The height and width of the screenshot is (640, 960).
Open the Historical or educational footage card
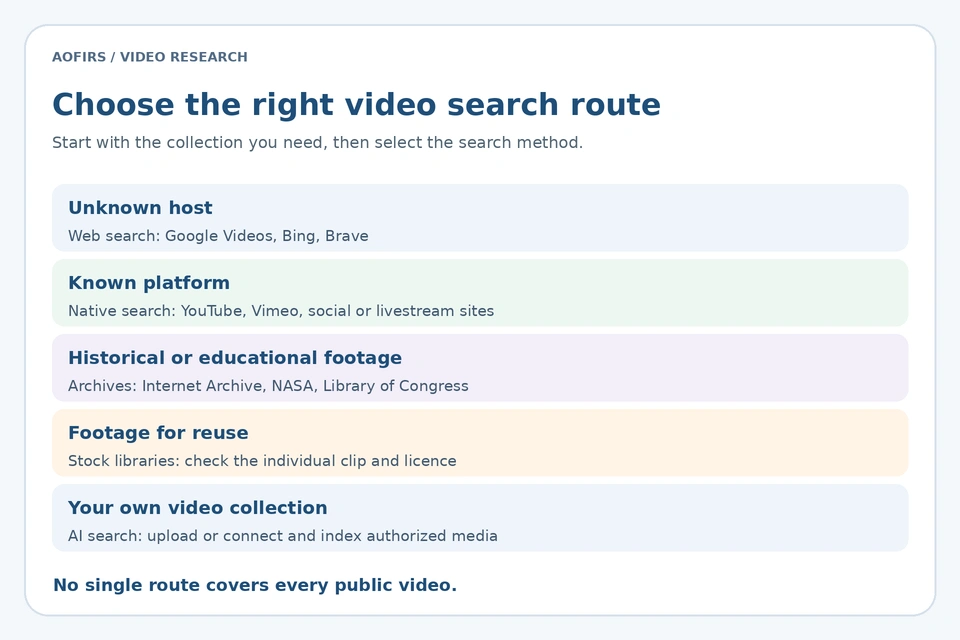coord(480,367)
